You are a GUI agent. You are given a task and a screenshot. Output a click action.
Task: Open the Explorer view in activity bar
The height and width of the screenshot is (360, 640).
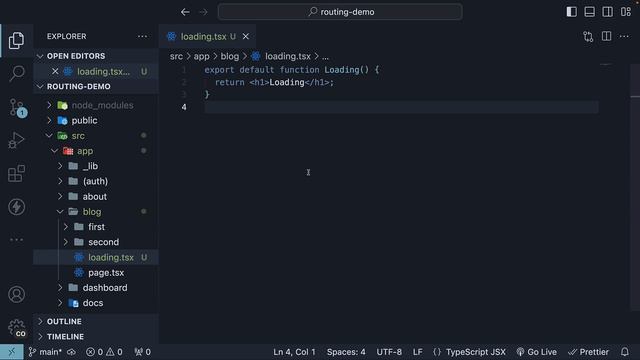click(16, 40)
